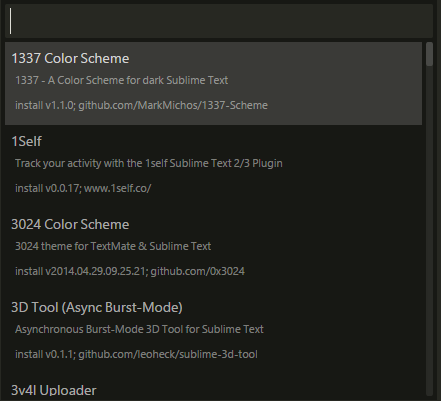Click the github.com/MarkMichos/1337-Scheme install line
Viewport: 441px width, 401px height.
click(141, 105)
